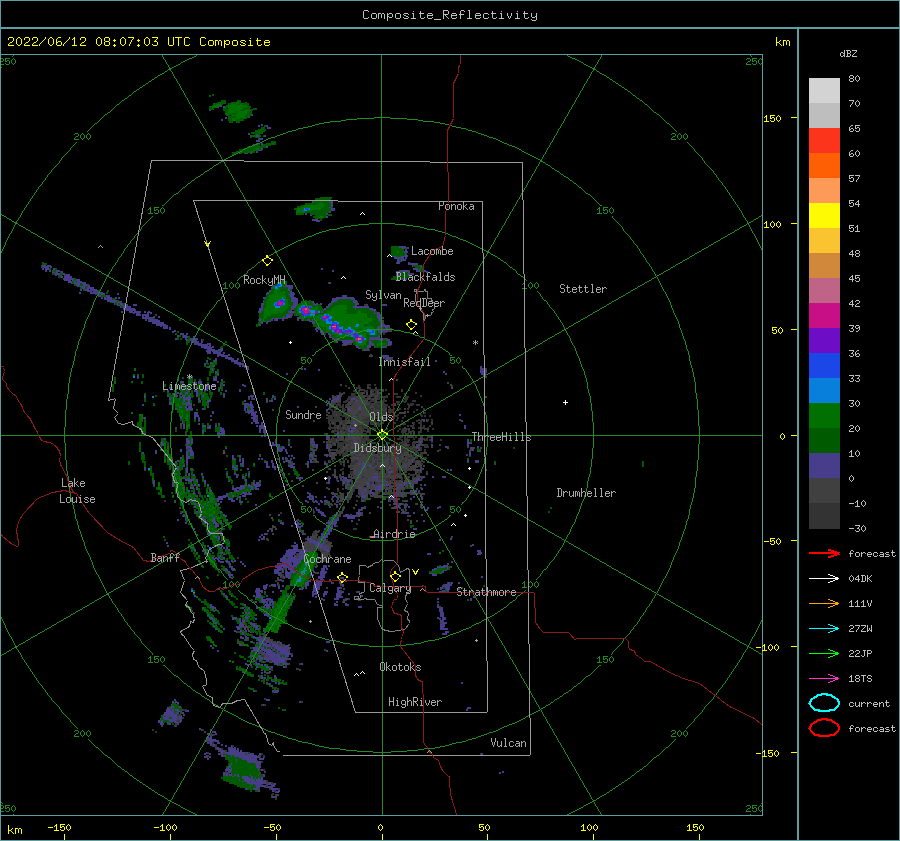Pick the green swatch below 30 dBZ
Viewport: 900px width, 841px height.
pos(824,416)
